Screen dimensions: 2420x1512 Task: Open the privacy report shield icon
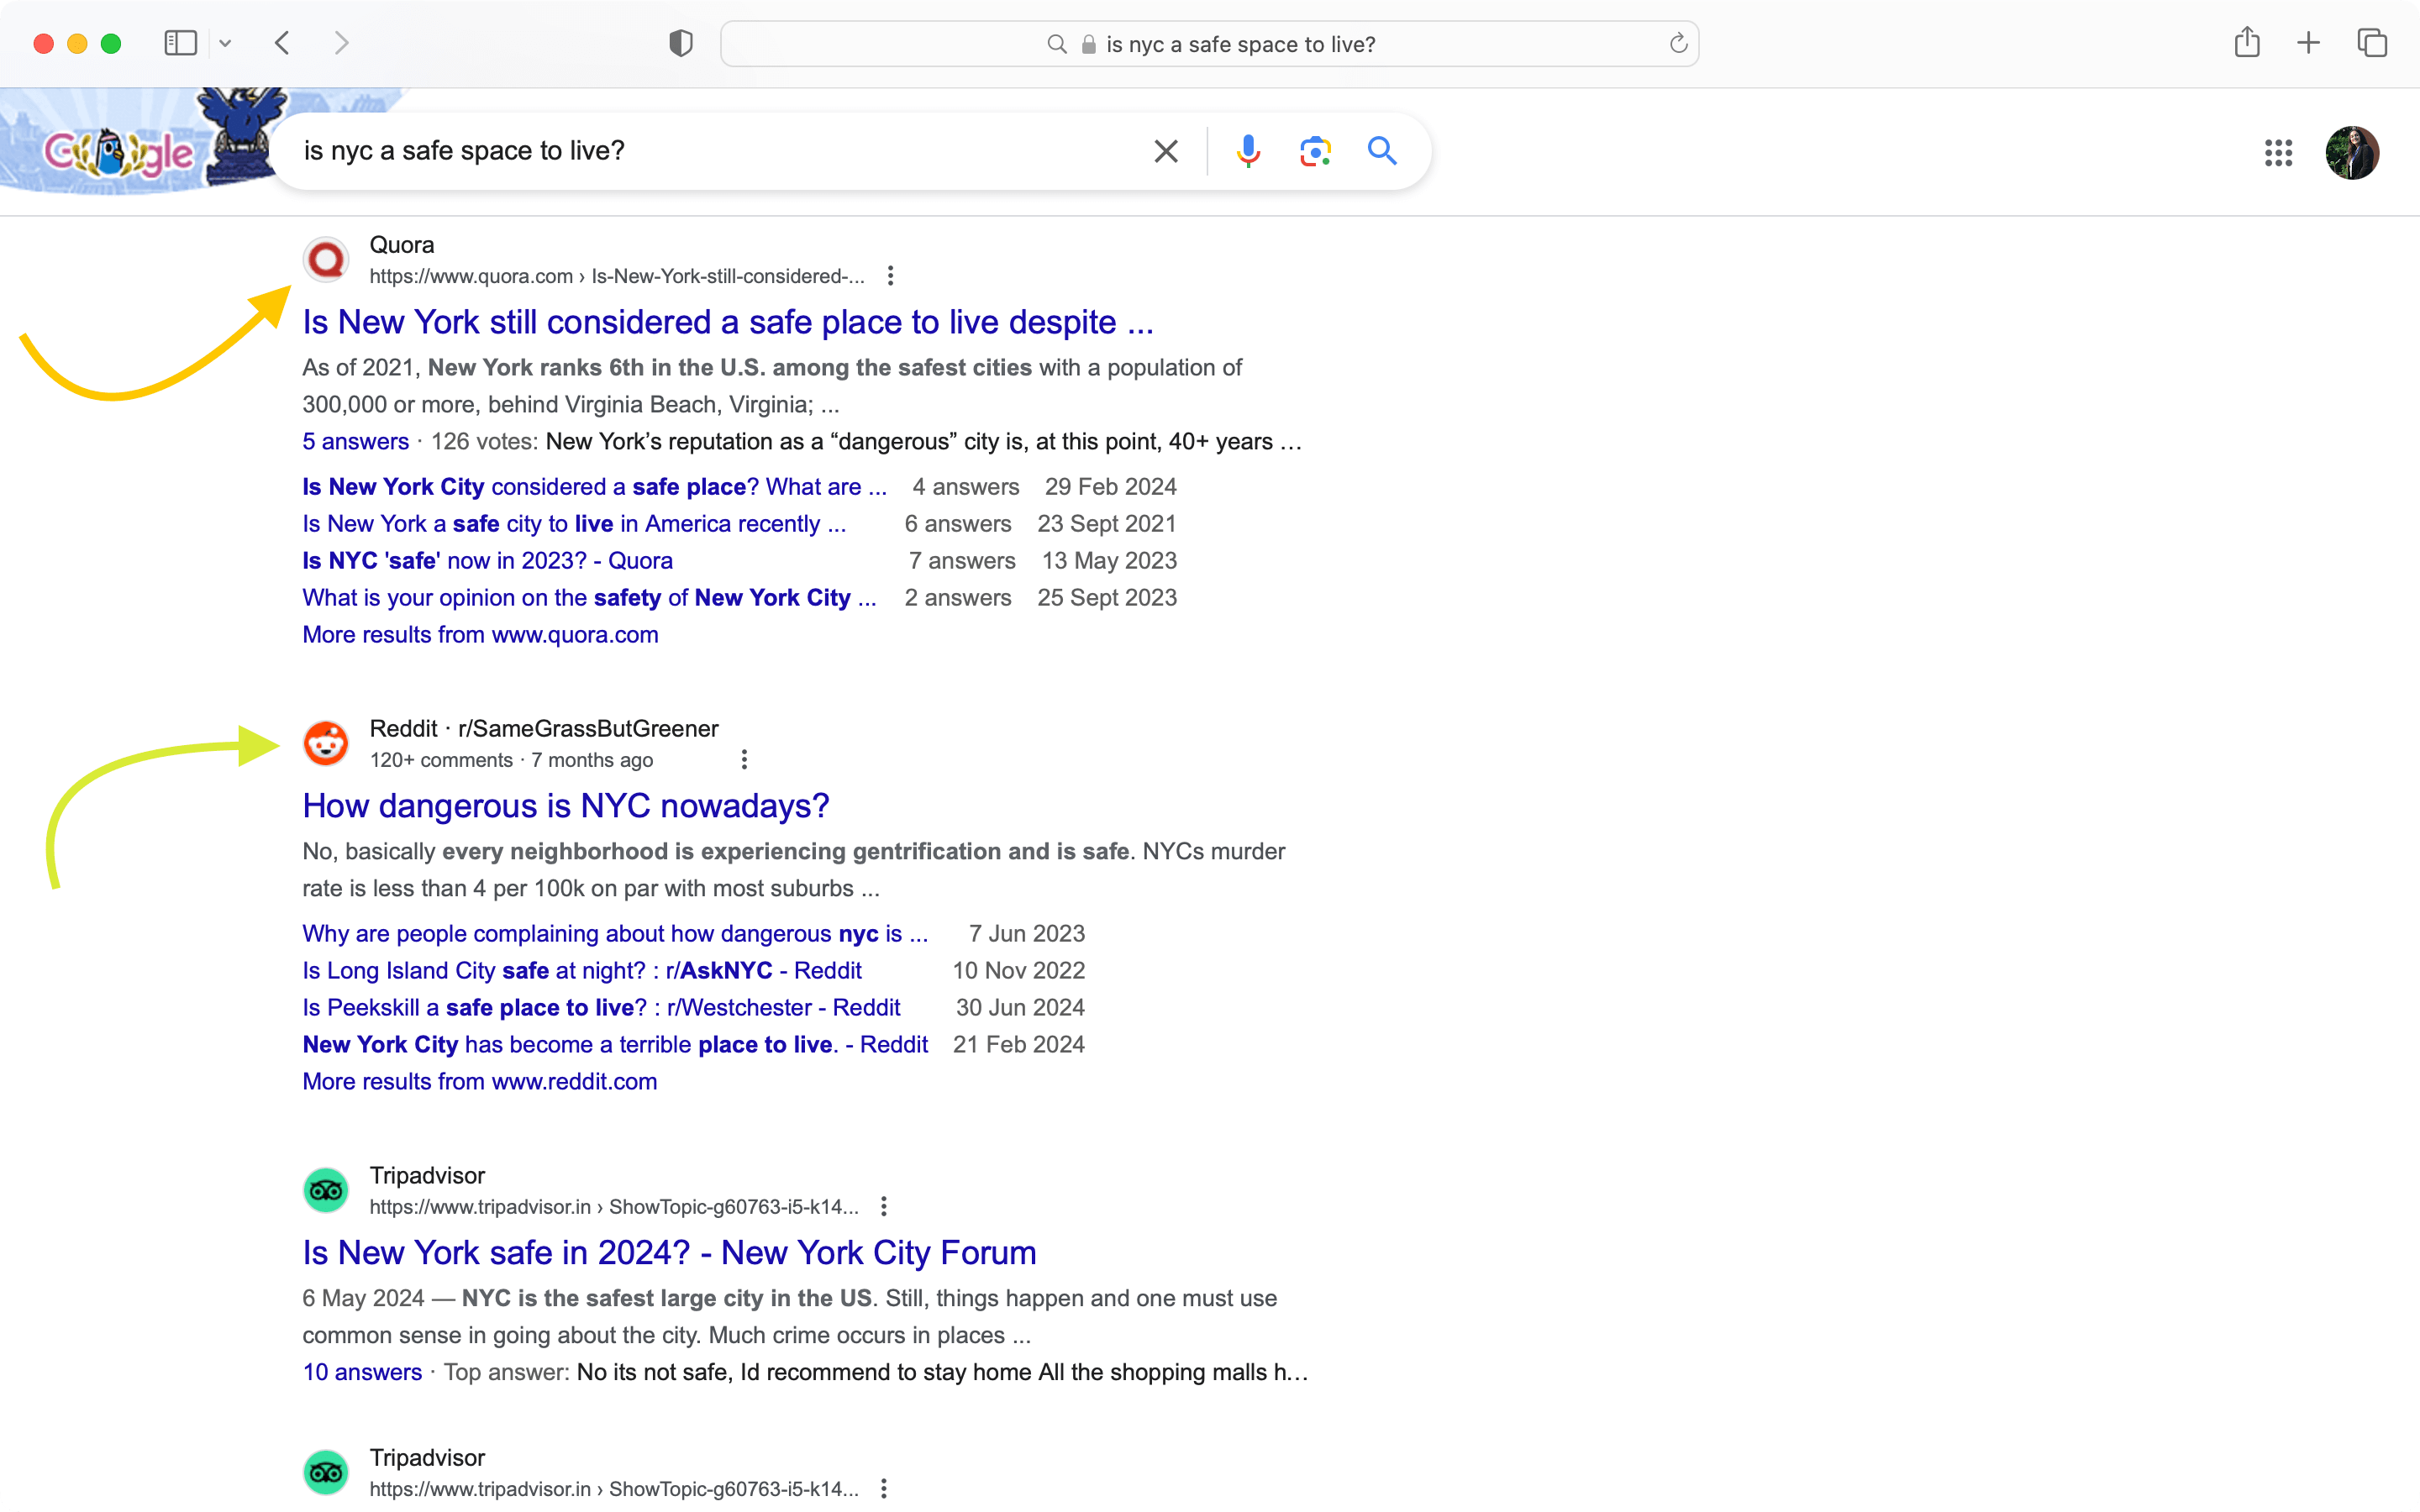pos(681,43)
